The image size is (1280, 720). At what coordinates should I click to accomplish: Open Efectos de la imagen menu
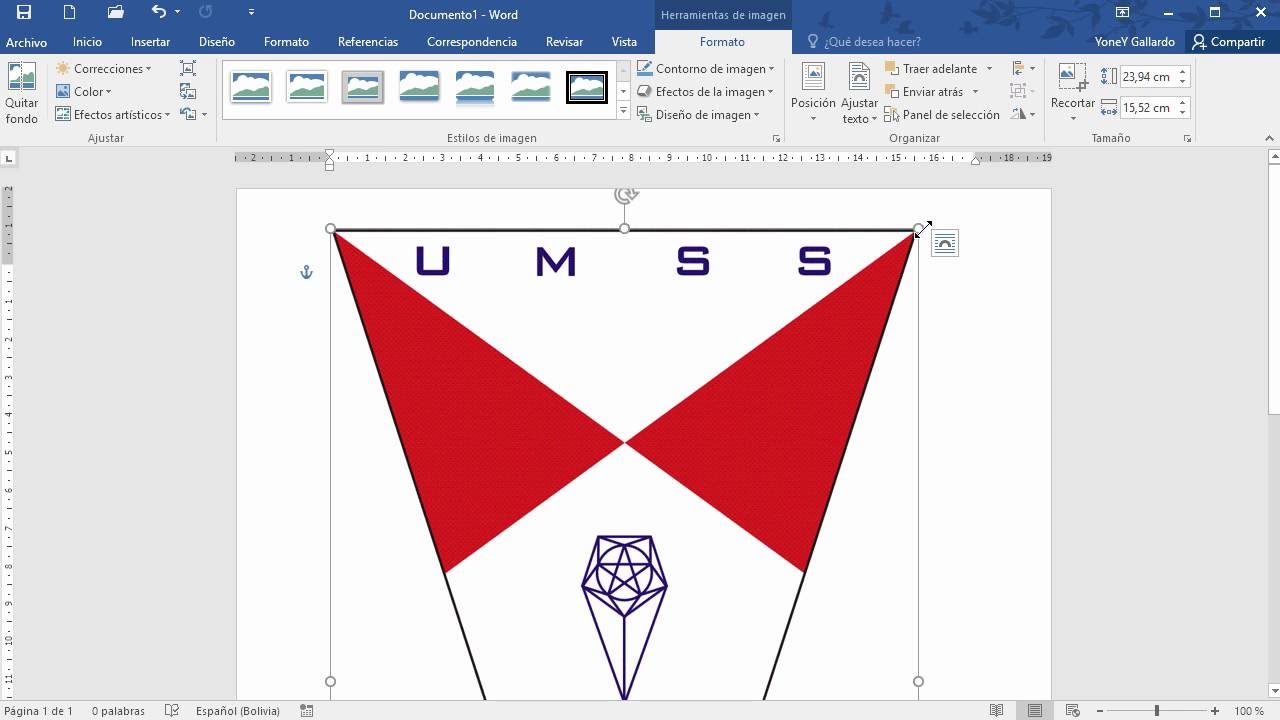[707, 92]
